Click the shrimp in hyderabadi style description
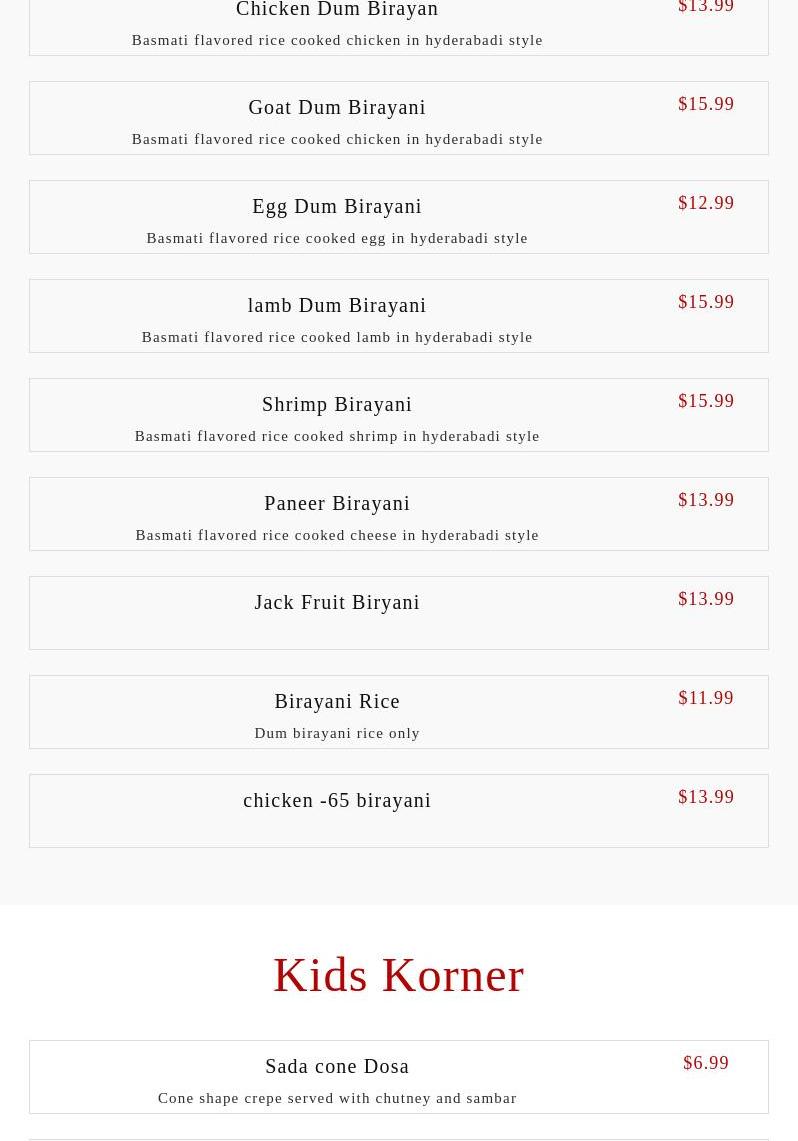 337,436
